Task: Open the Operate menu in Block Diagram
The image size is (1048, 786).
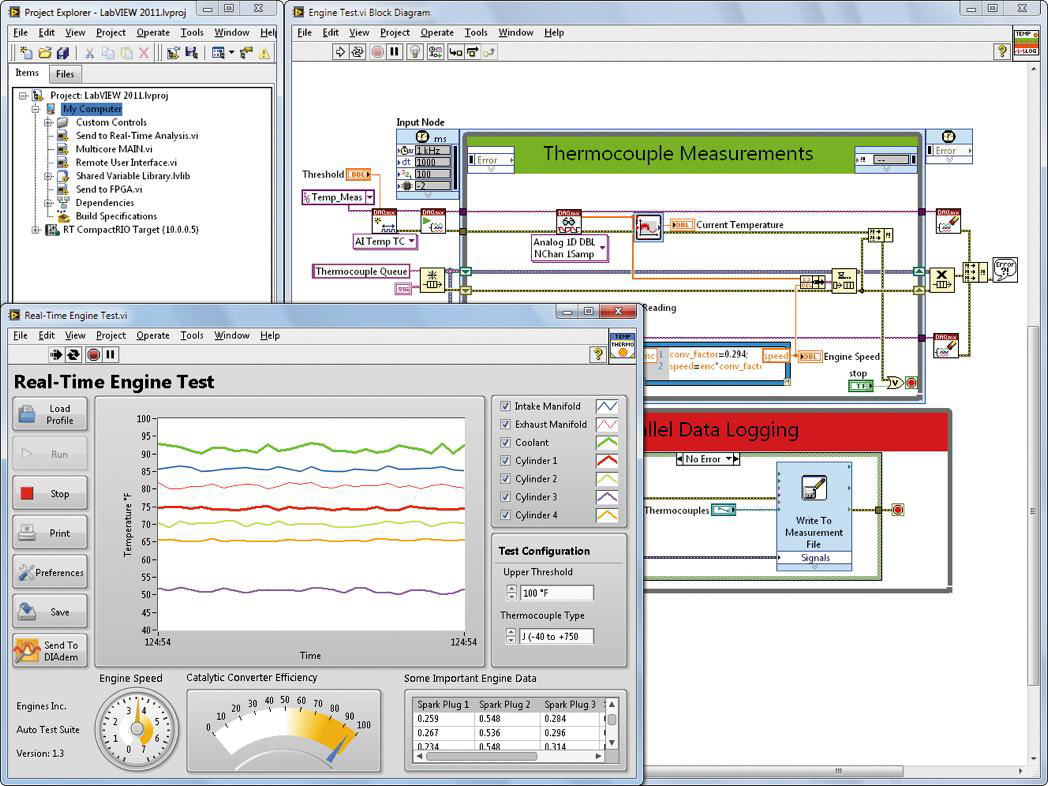Action: (x=436, y=32)
